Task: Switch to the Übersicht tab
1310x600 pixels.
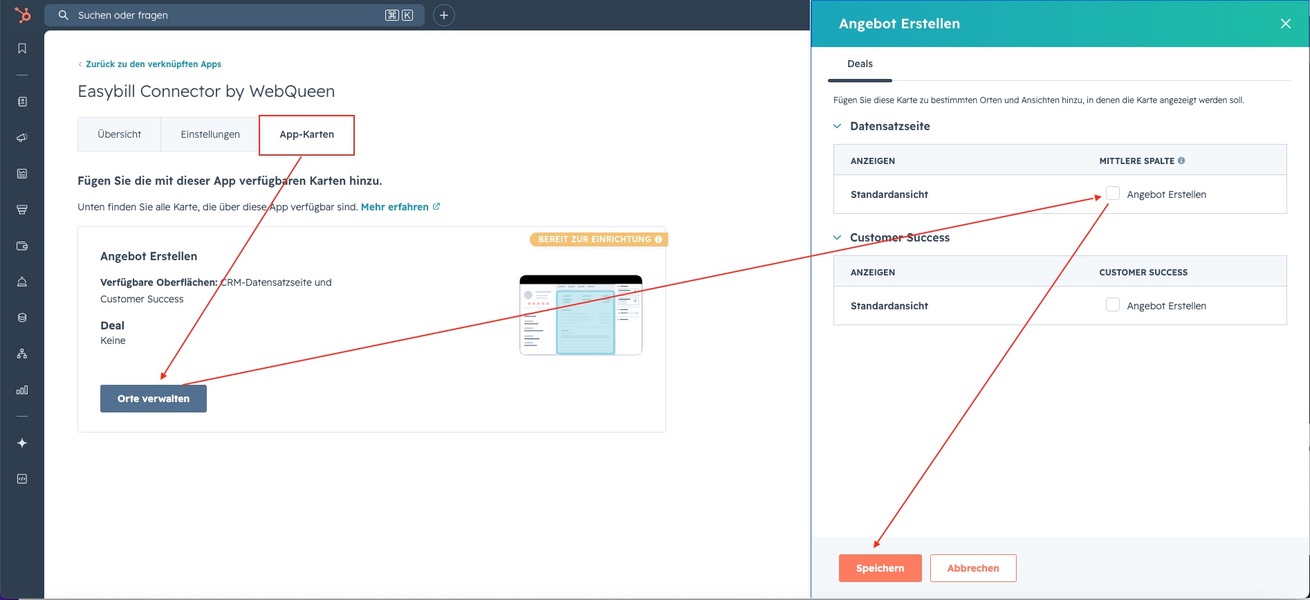Action: 119,135
